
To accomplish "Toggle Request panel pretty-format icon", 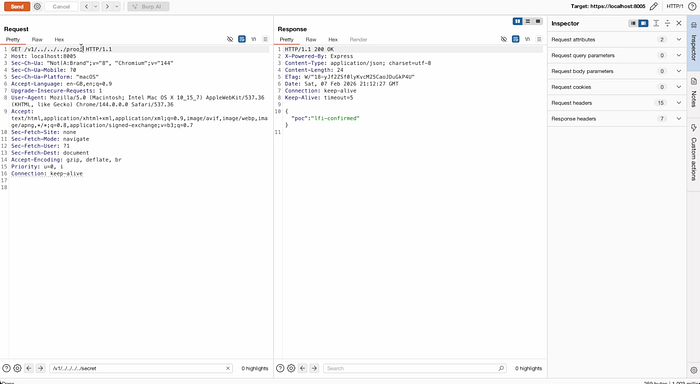I will coord(242,39).
